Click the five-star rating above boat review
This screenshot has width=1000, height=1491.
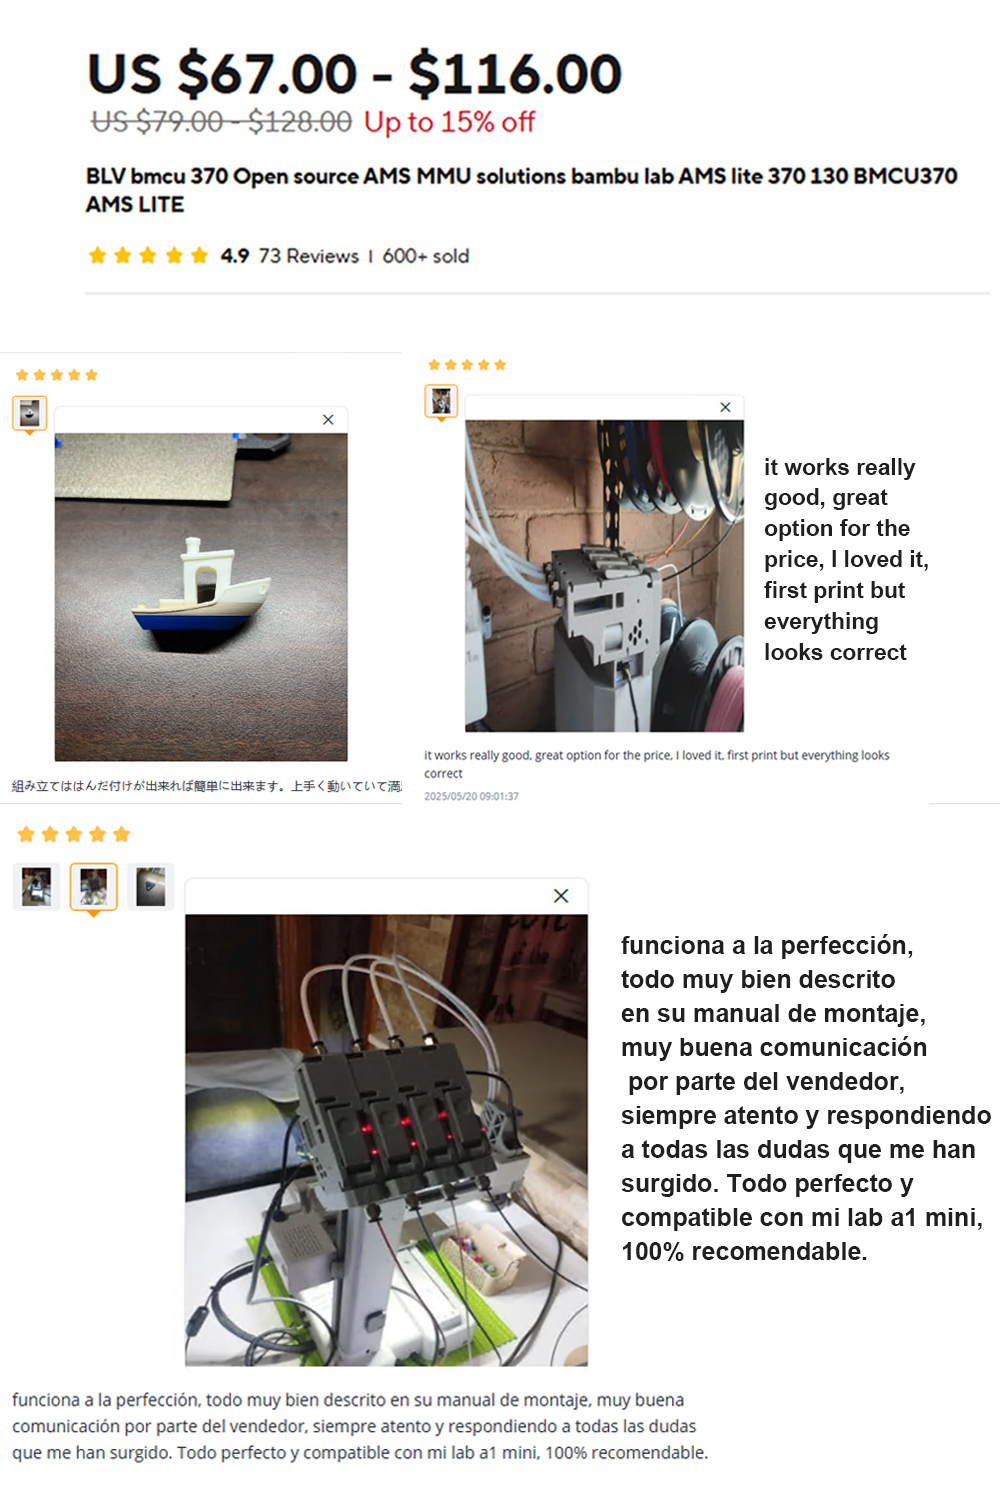(57, 375)
